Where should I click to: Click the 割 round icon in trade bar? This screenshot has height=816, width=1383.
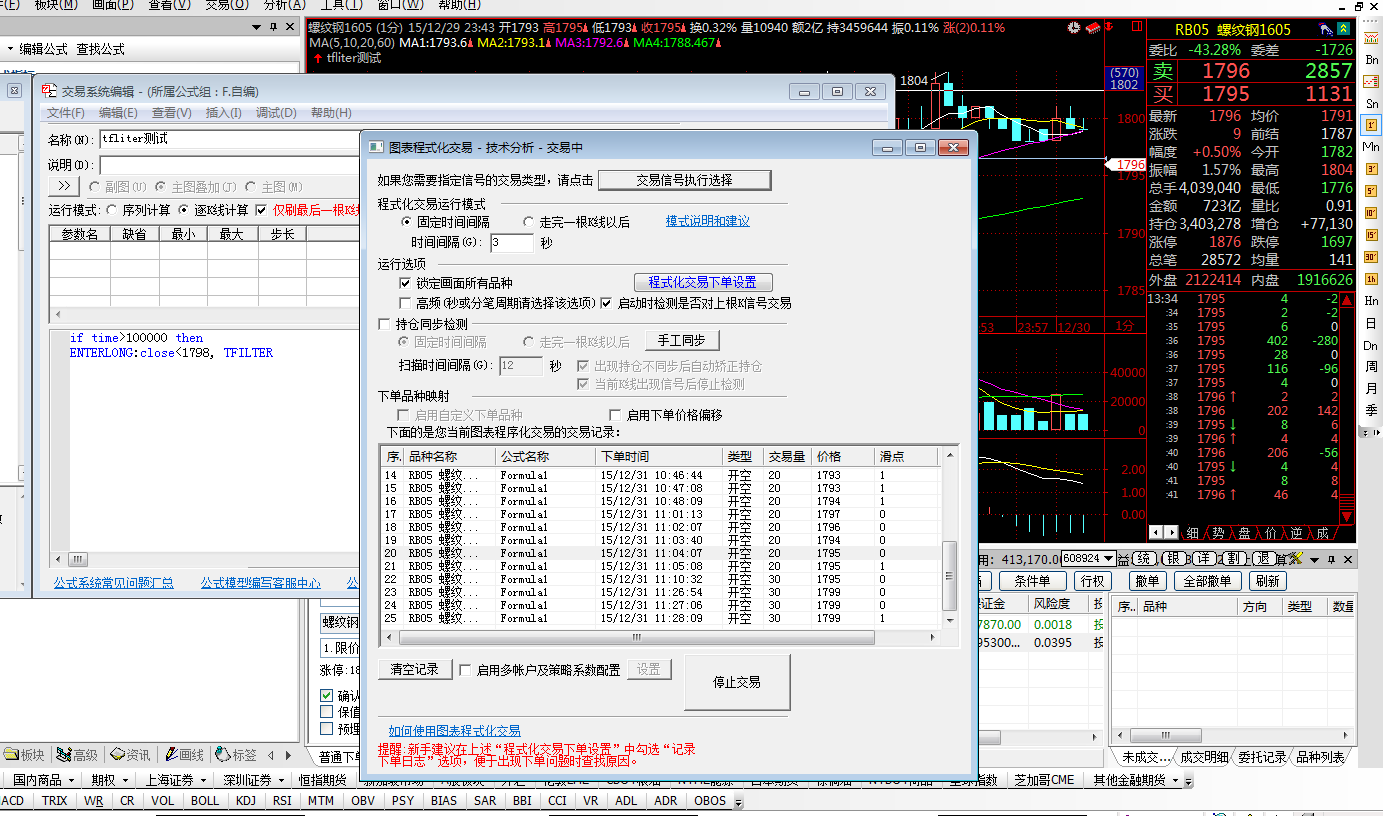(1235, 558)
